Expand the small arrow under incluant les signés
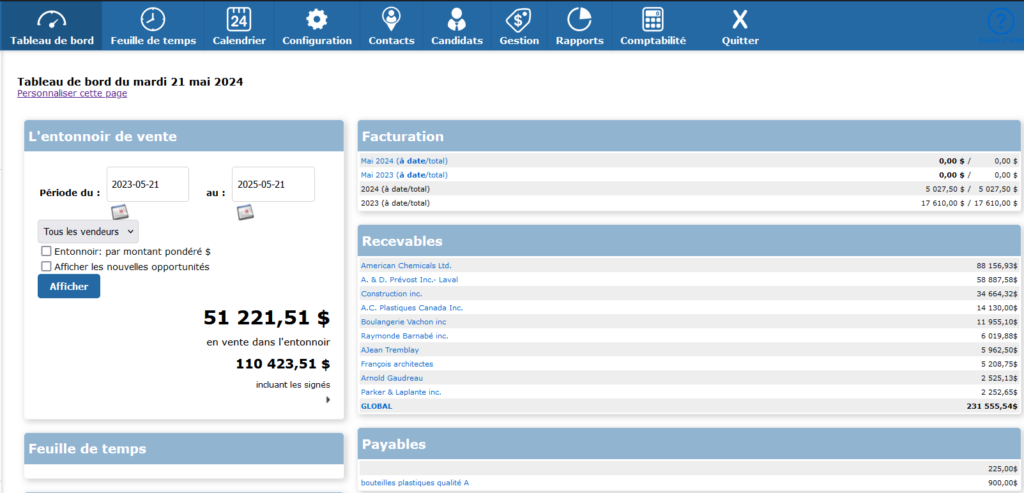Image resolution: width=1024 pixels, height=493 pixels. coord(327,400)
